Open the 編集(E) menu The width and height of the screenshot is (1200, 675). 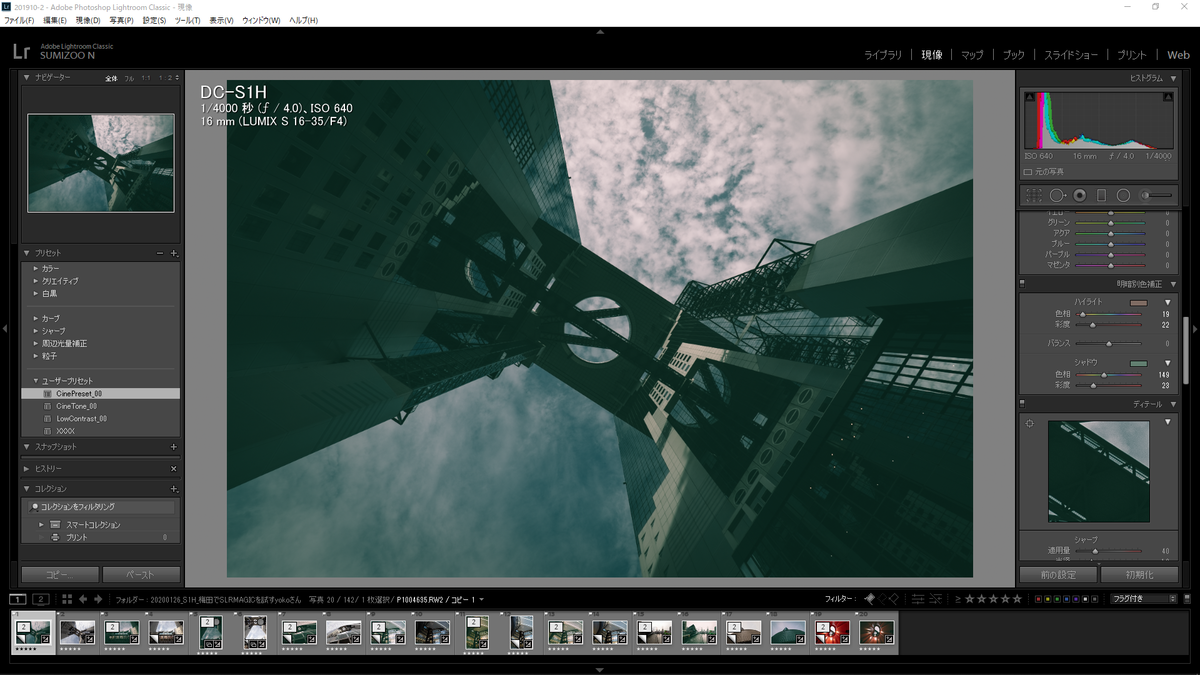pos(55,20)
